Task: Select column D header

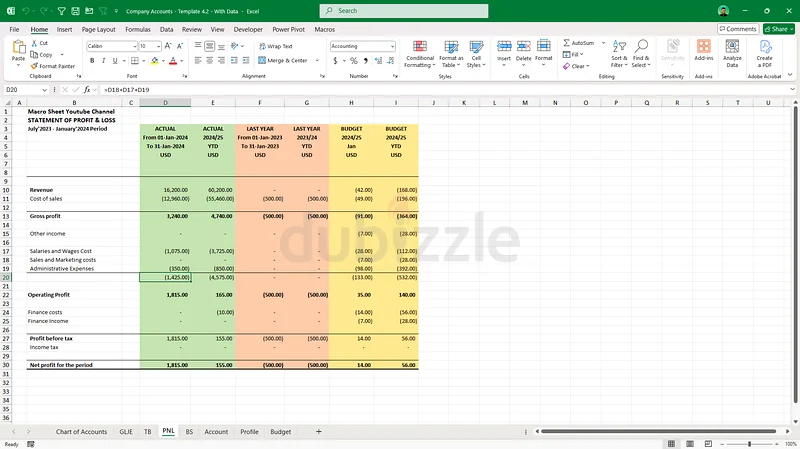Action: [165, 103]
